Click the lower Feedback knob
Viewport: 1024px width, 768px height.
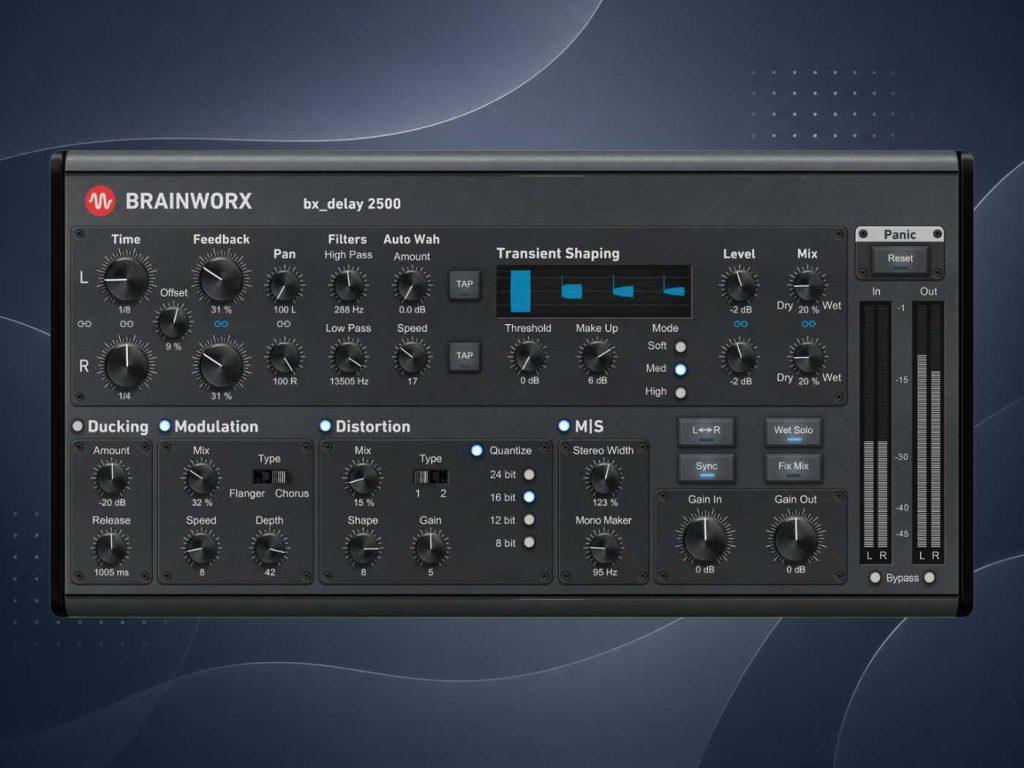[221, 364]
